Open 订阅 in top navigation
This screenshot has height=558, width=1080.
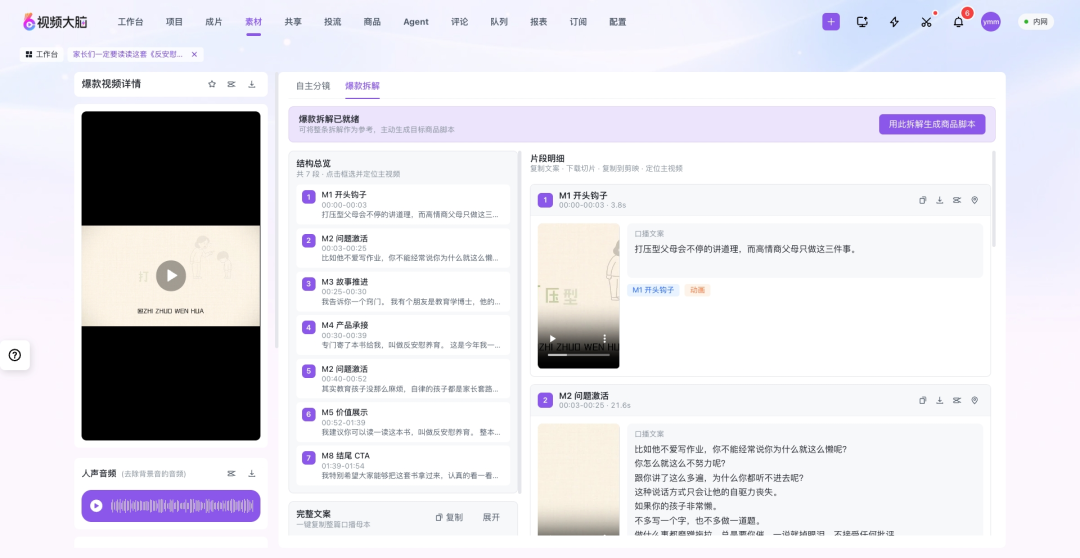578,22
